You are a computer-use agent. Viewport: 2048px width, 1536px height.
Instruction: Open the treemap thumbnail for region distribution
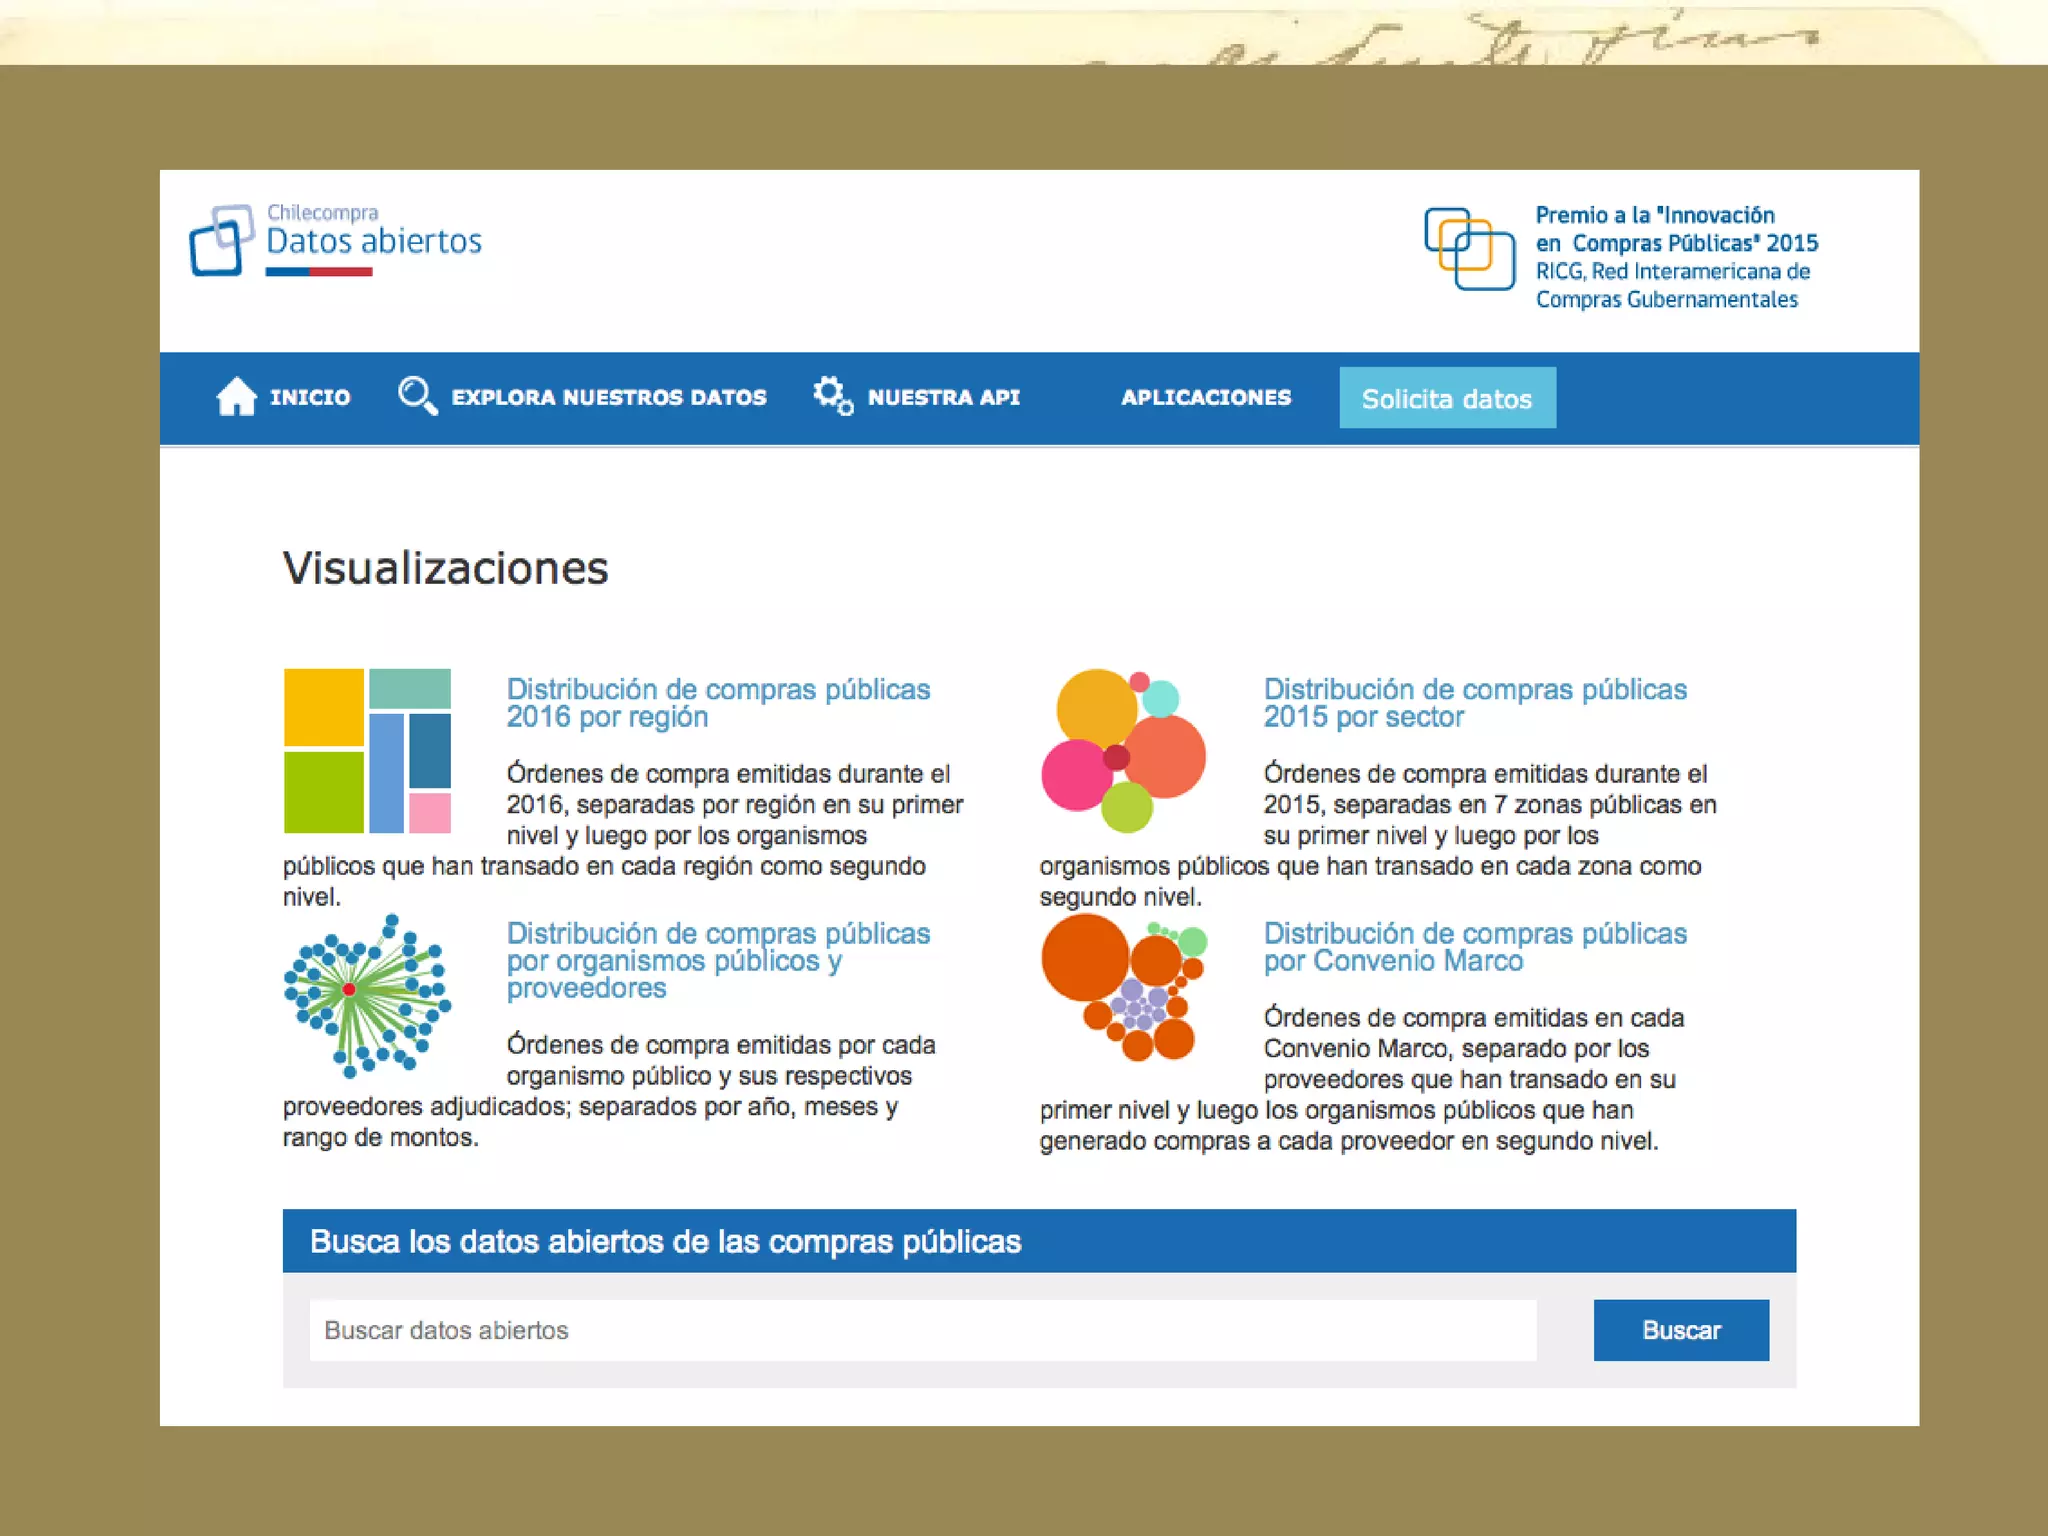click(367, 750)
